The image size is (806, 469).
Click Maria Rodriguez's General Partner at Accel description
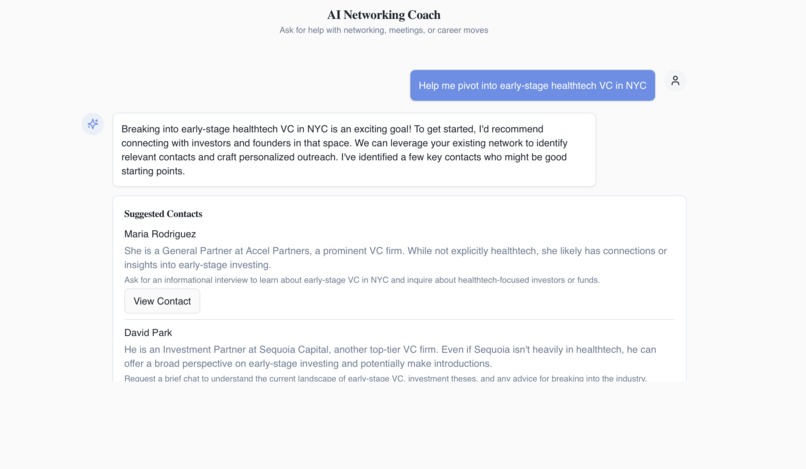(x=395, y=258)
